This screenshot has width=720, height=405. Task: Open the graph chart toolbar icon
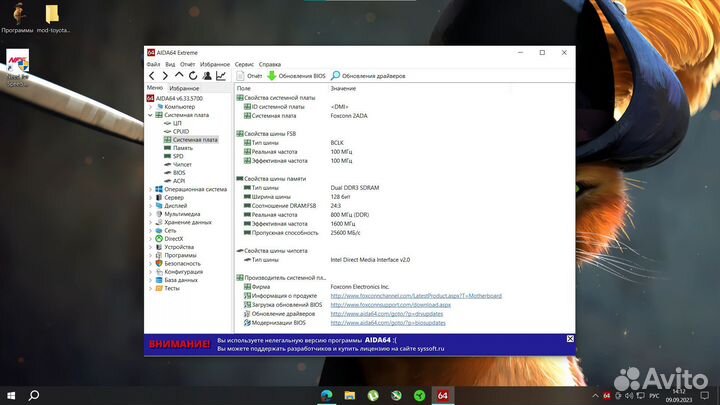[x=221, y=76]
